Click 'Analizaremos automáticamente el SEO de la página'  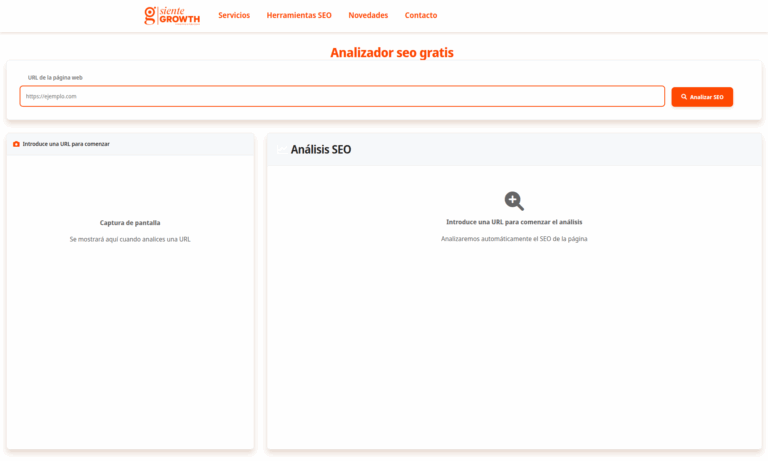click(514, 239)
